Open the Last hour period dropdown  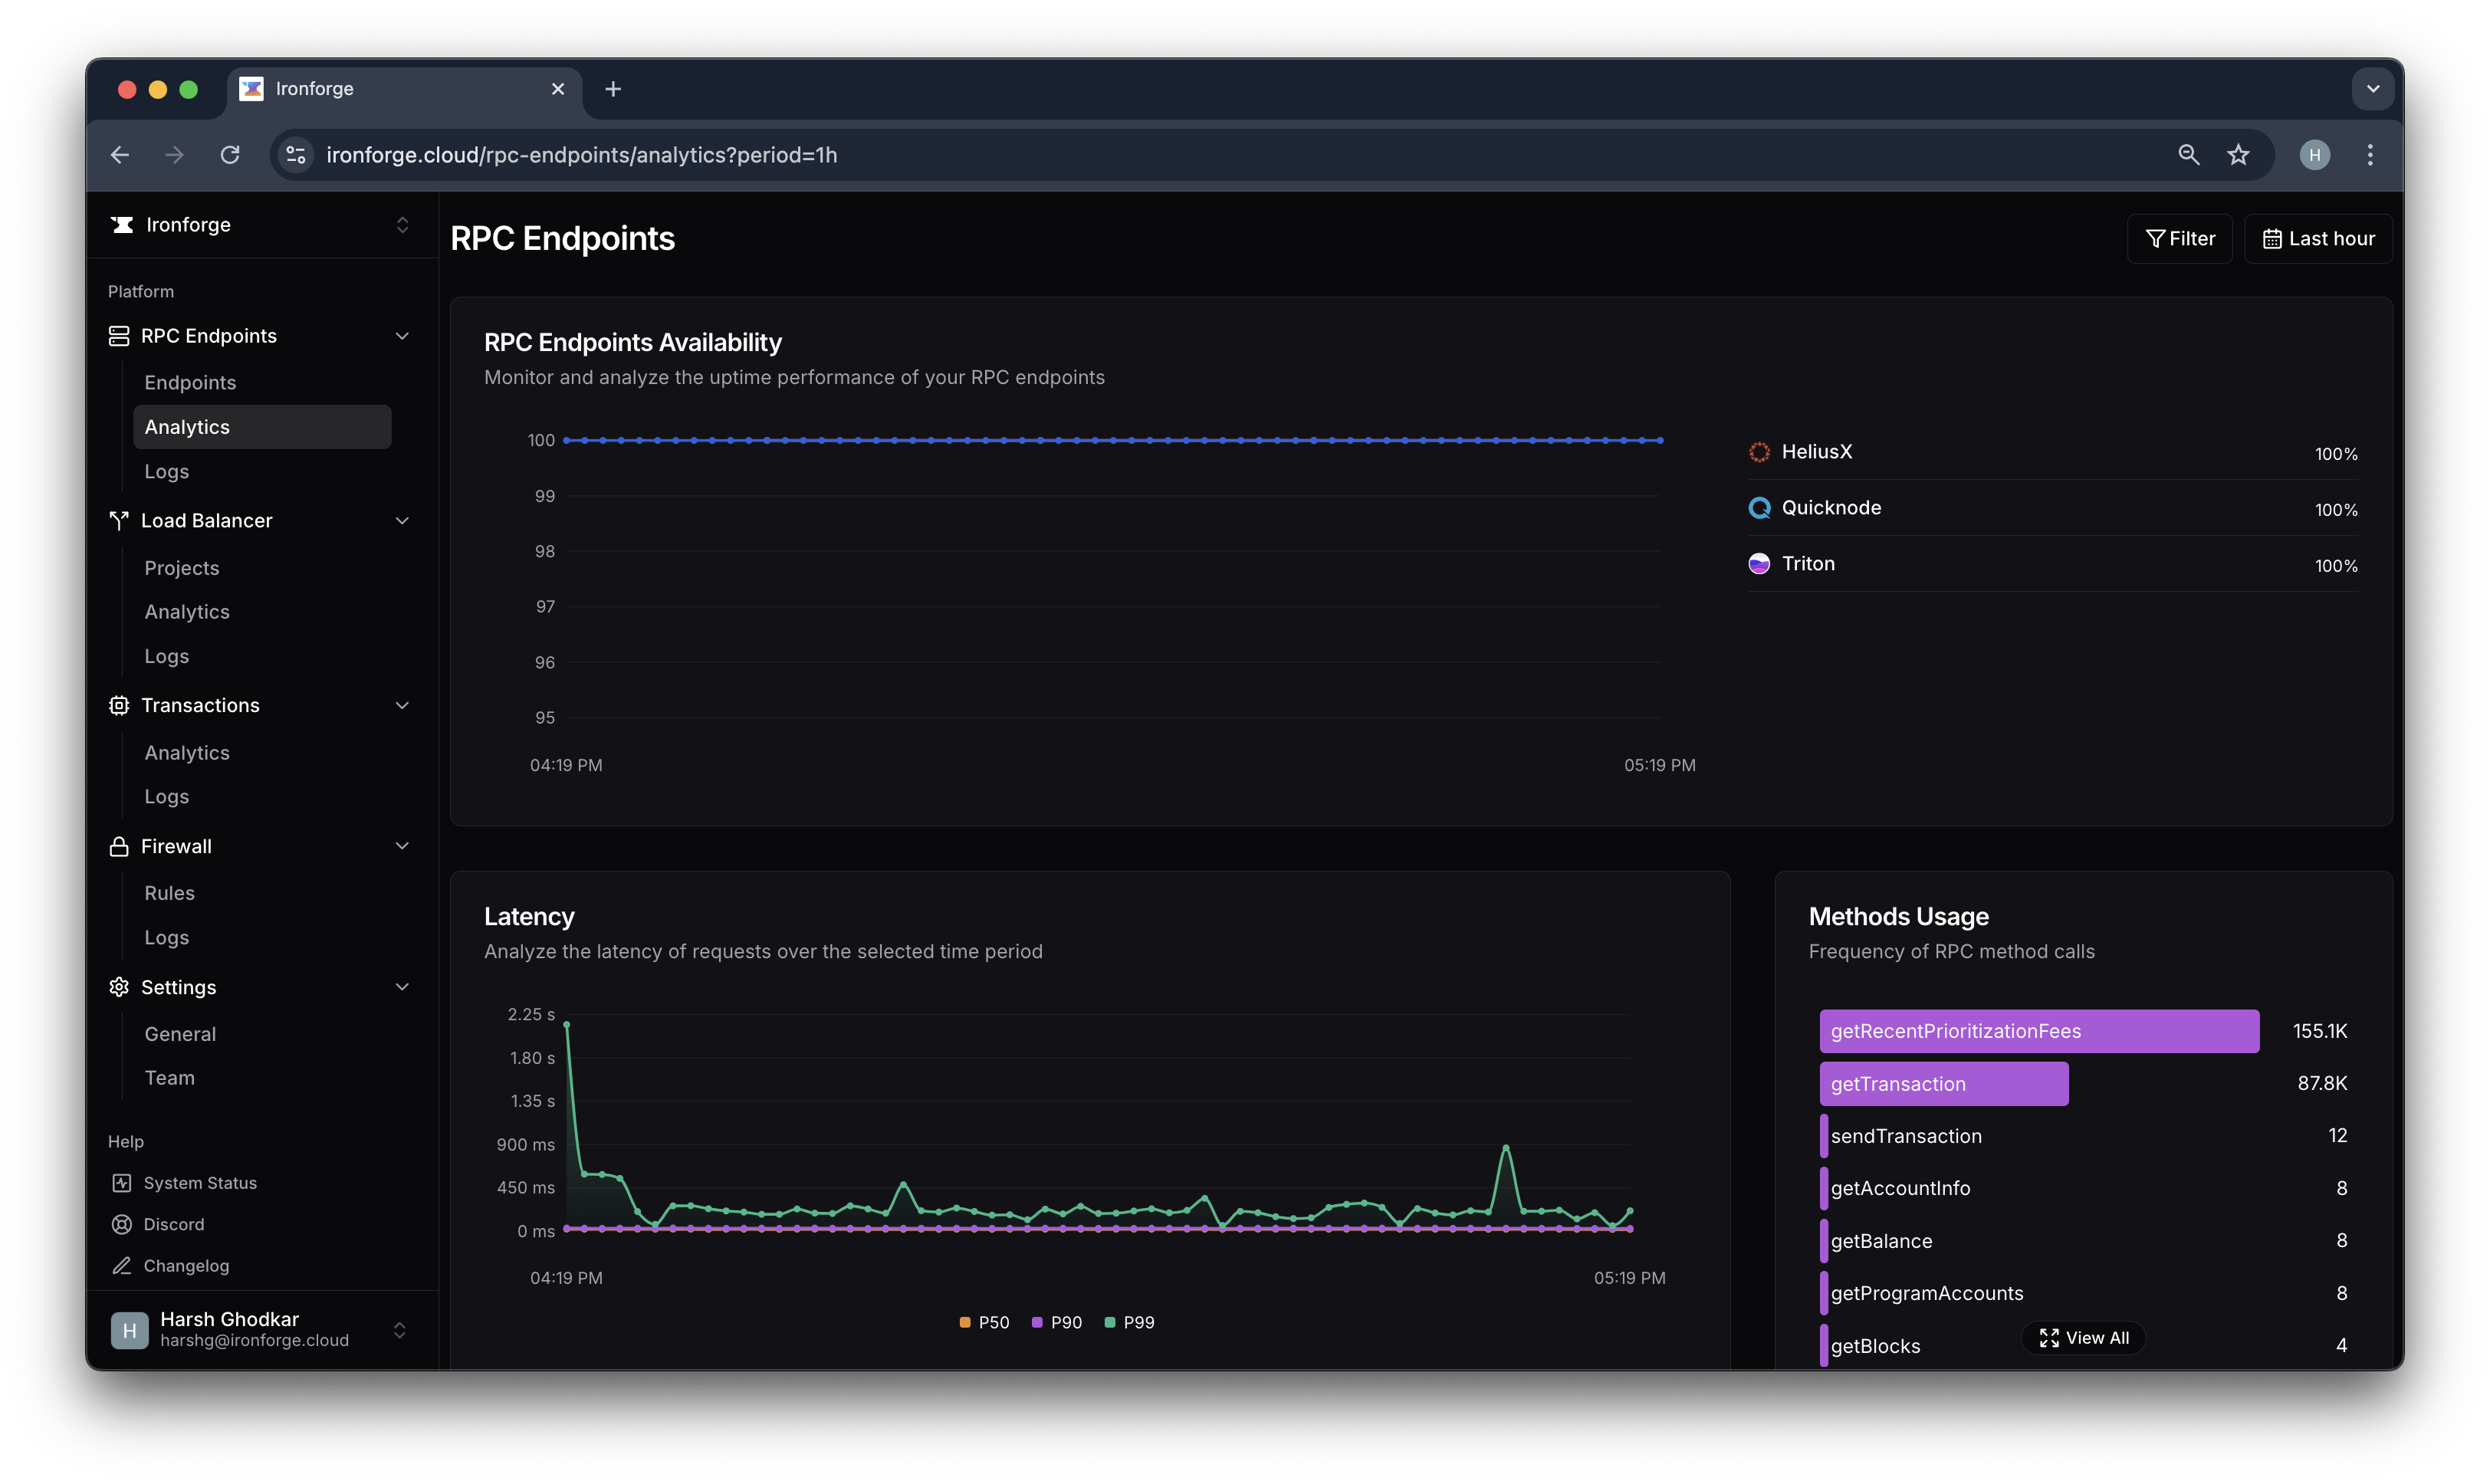2318,239
